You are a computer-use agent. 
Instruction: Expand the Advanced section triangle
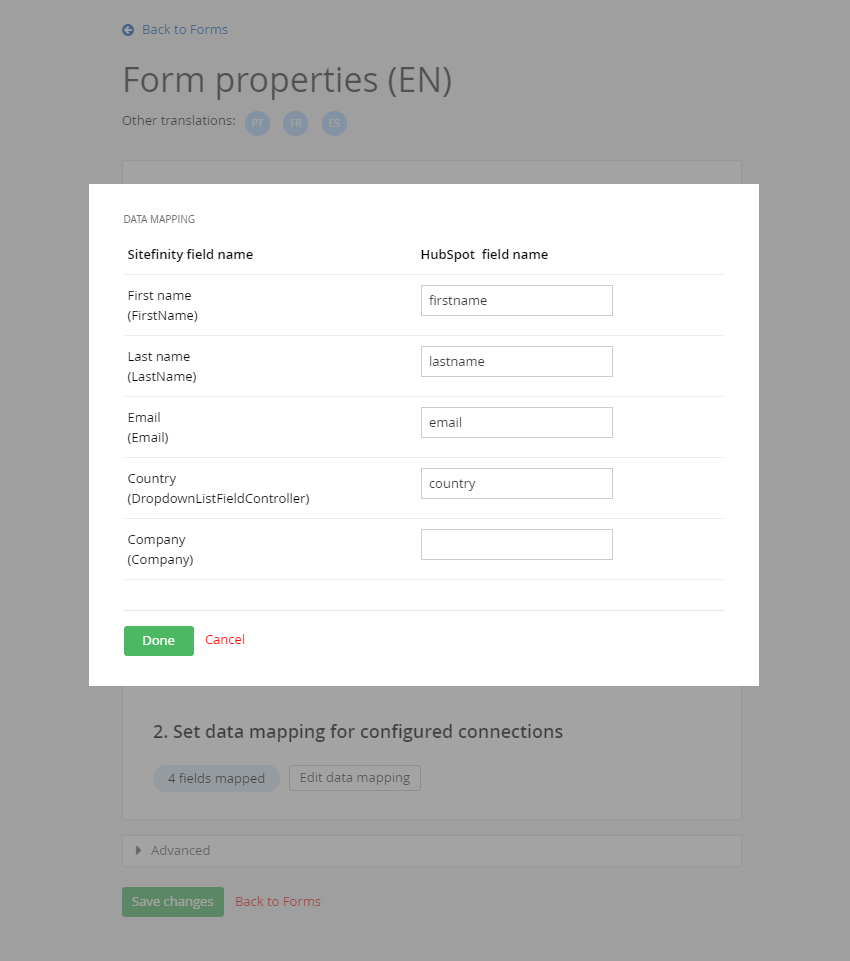click(x=139, y=851)
